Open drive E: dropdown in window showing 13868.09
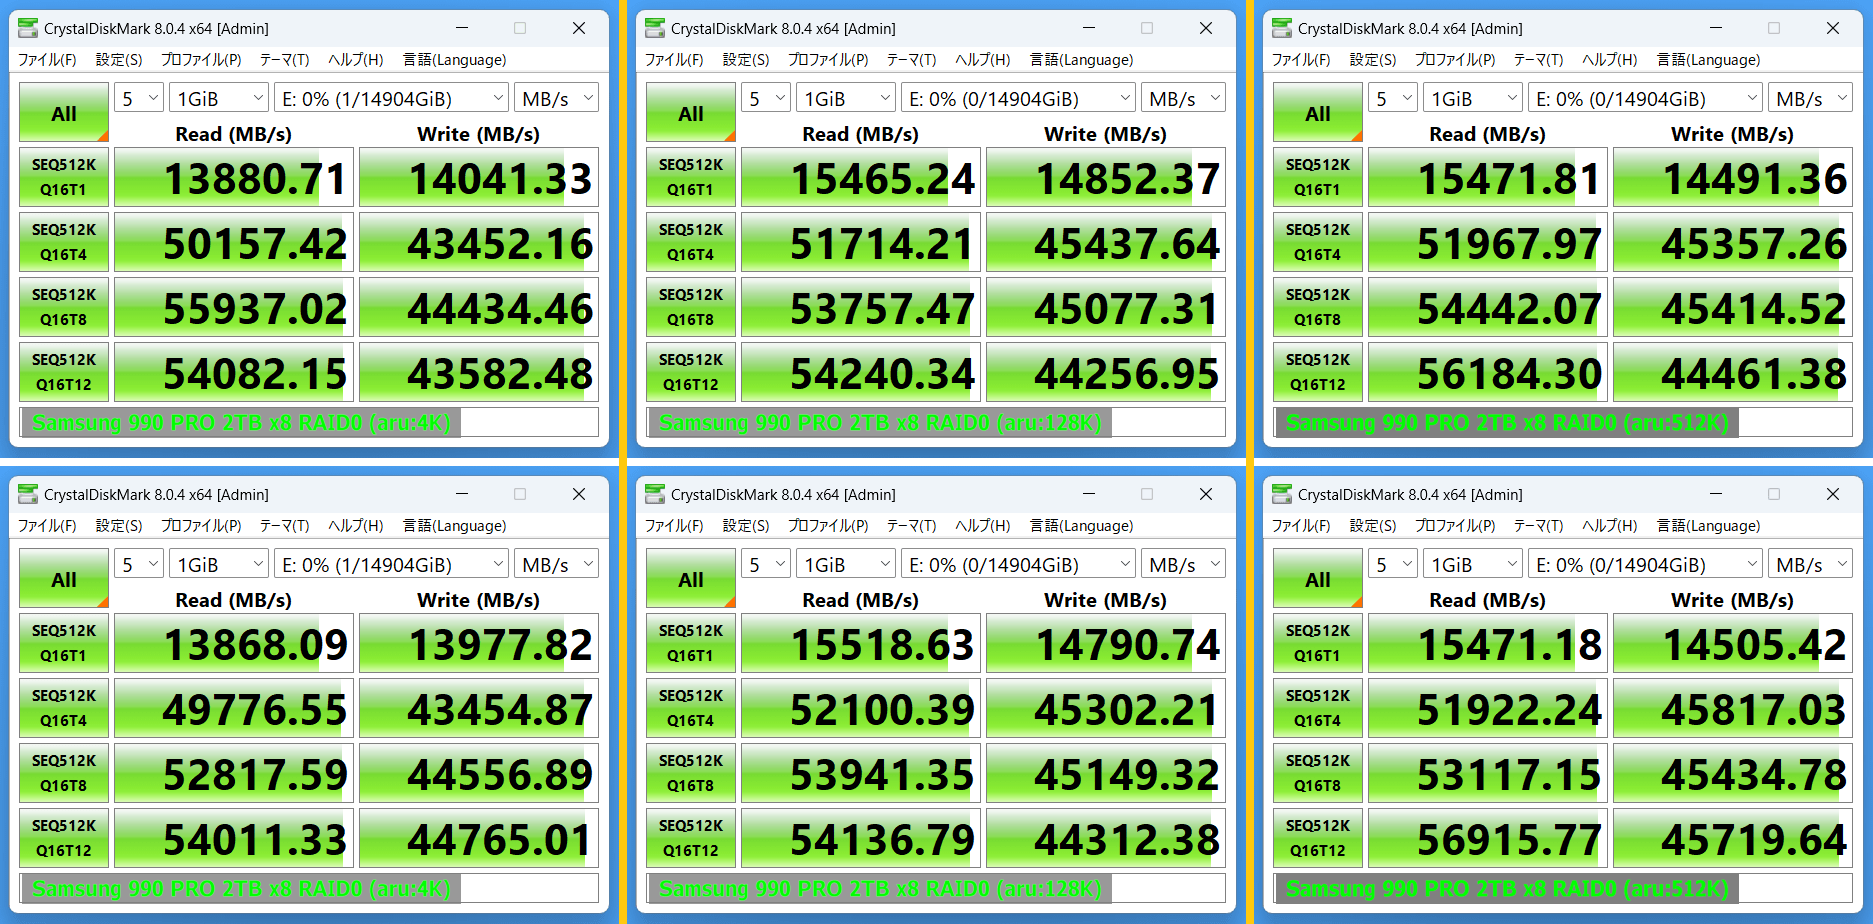 [x=391, y=564]
